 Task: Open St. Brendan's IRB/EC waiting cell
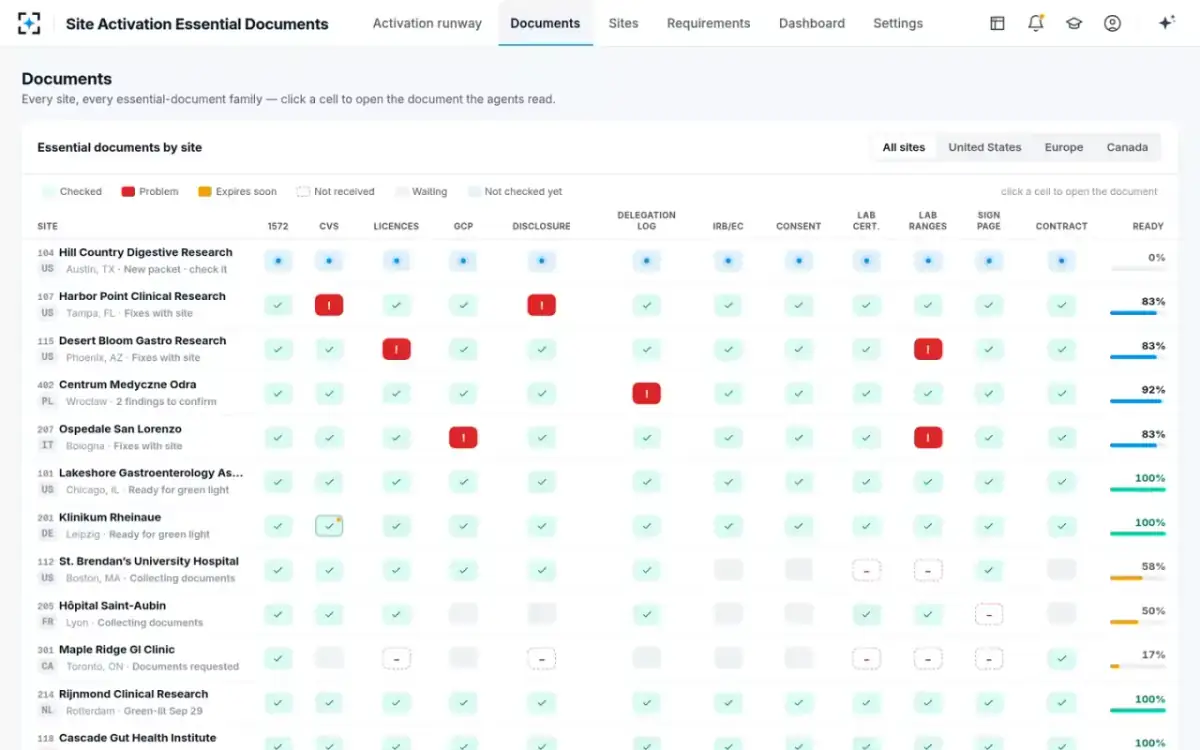pyautogui.click(x=728, y=570)
